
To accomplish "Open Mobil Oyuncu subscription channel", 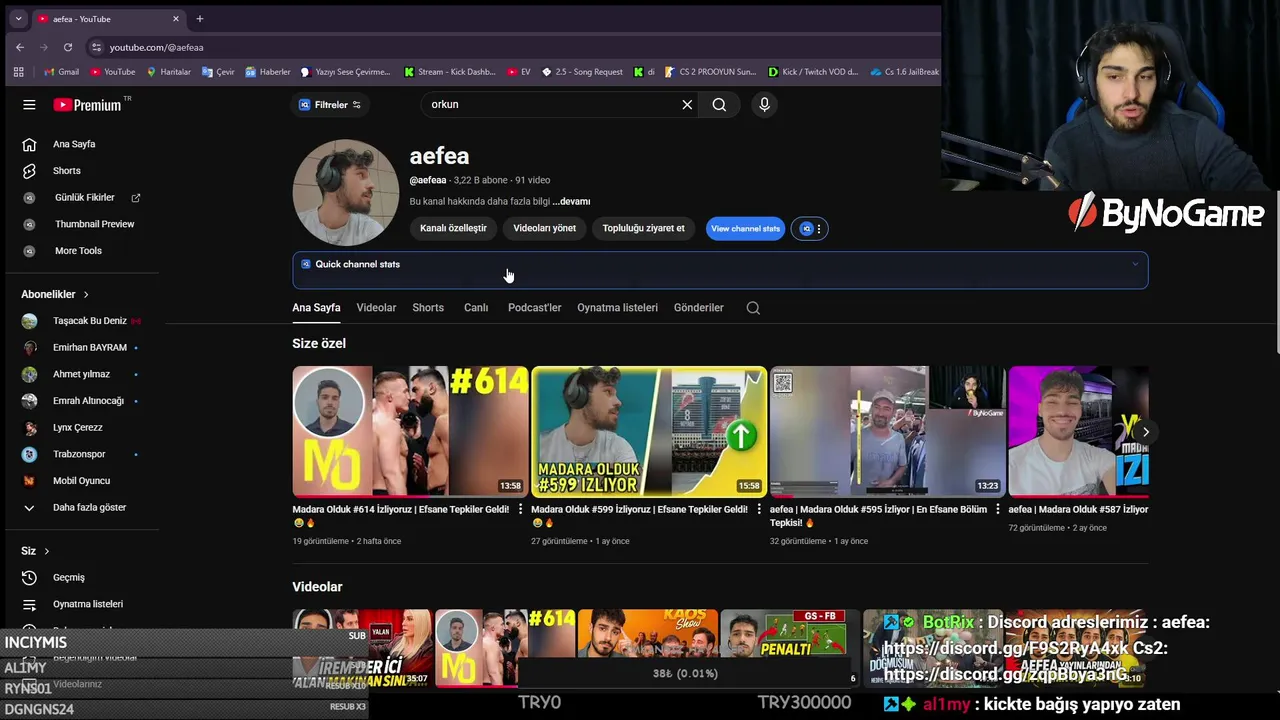I will click(x=82, y=481).
